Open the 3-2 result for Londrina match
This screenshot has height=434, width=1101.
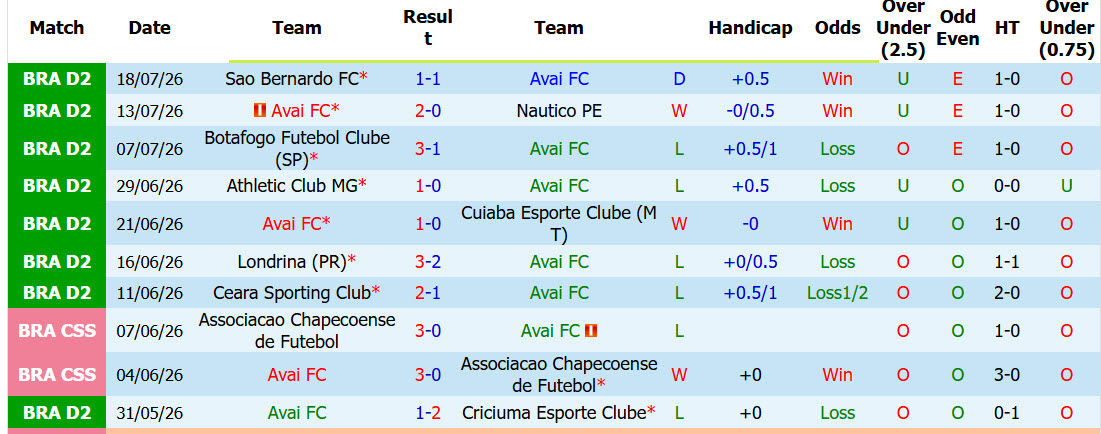click(428, 262)
